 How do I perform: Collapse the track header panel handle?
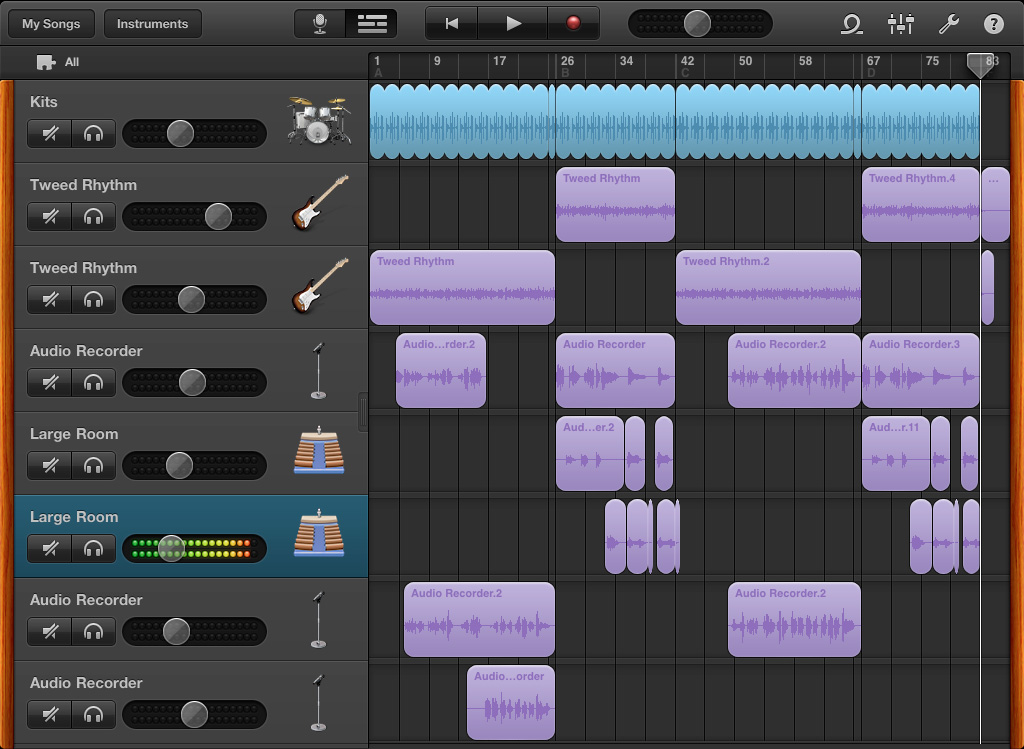click(x=362, y=412)
